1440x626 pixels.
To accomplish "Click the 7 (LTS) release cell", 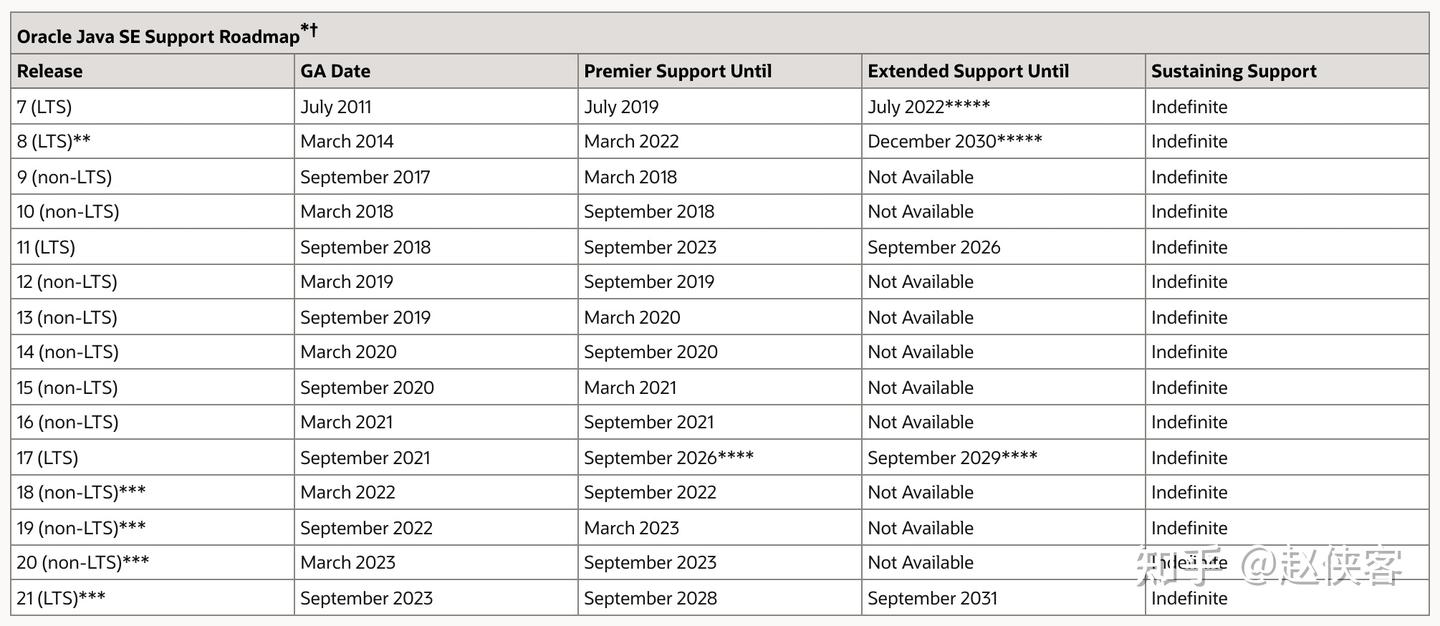I will pos(45,107).
